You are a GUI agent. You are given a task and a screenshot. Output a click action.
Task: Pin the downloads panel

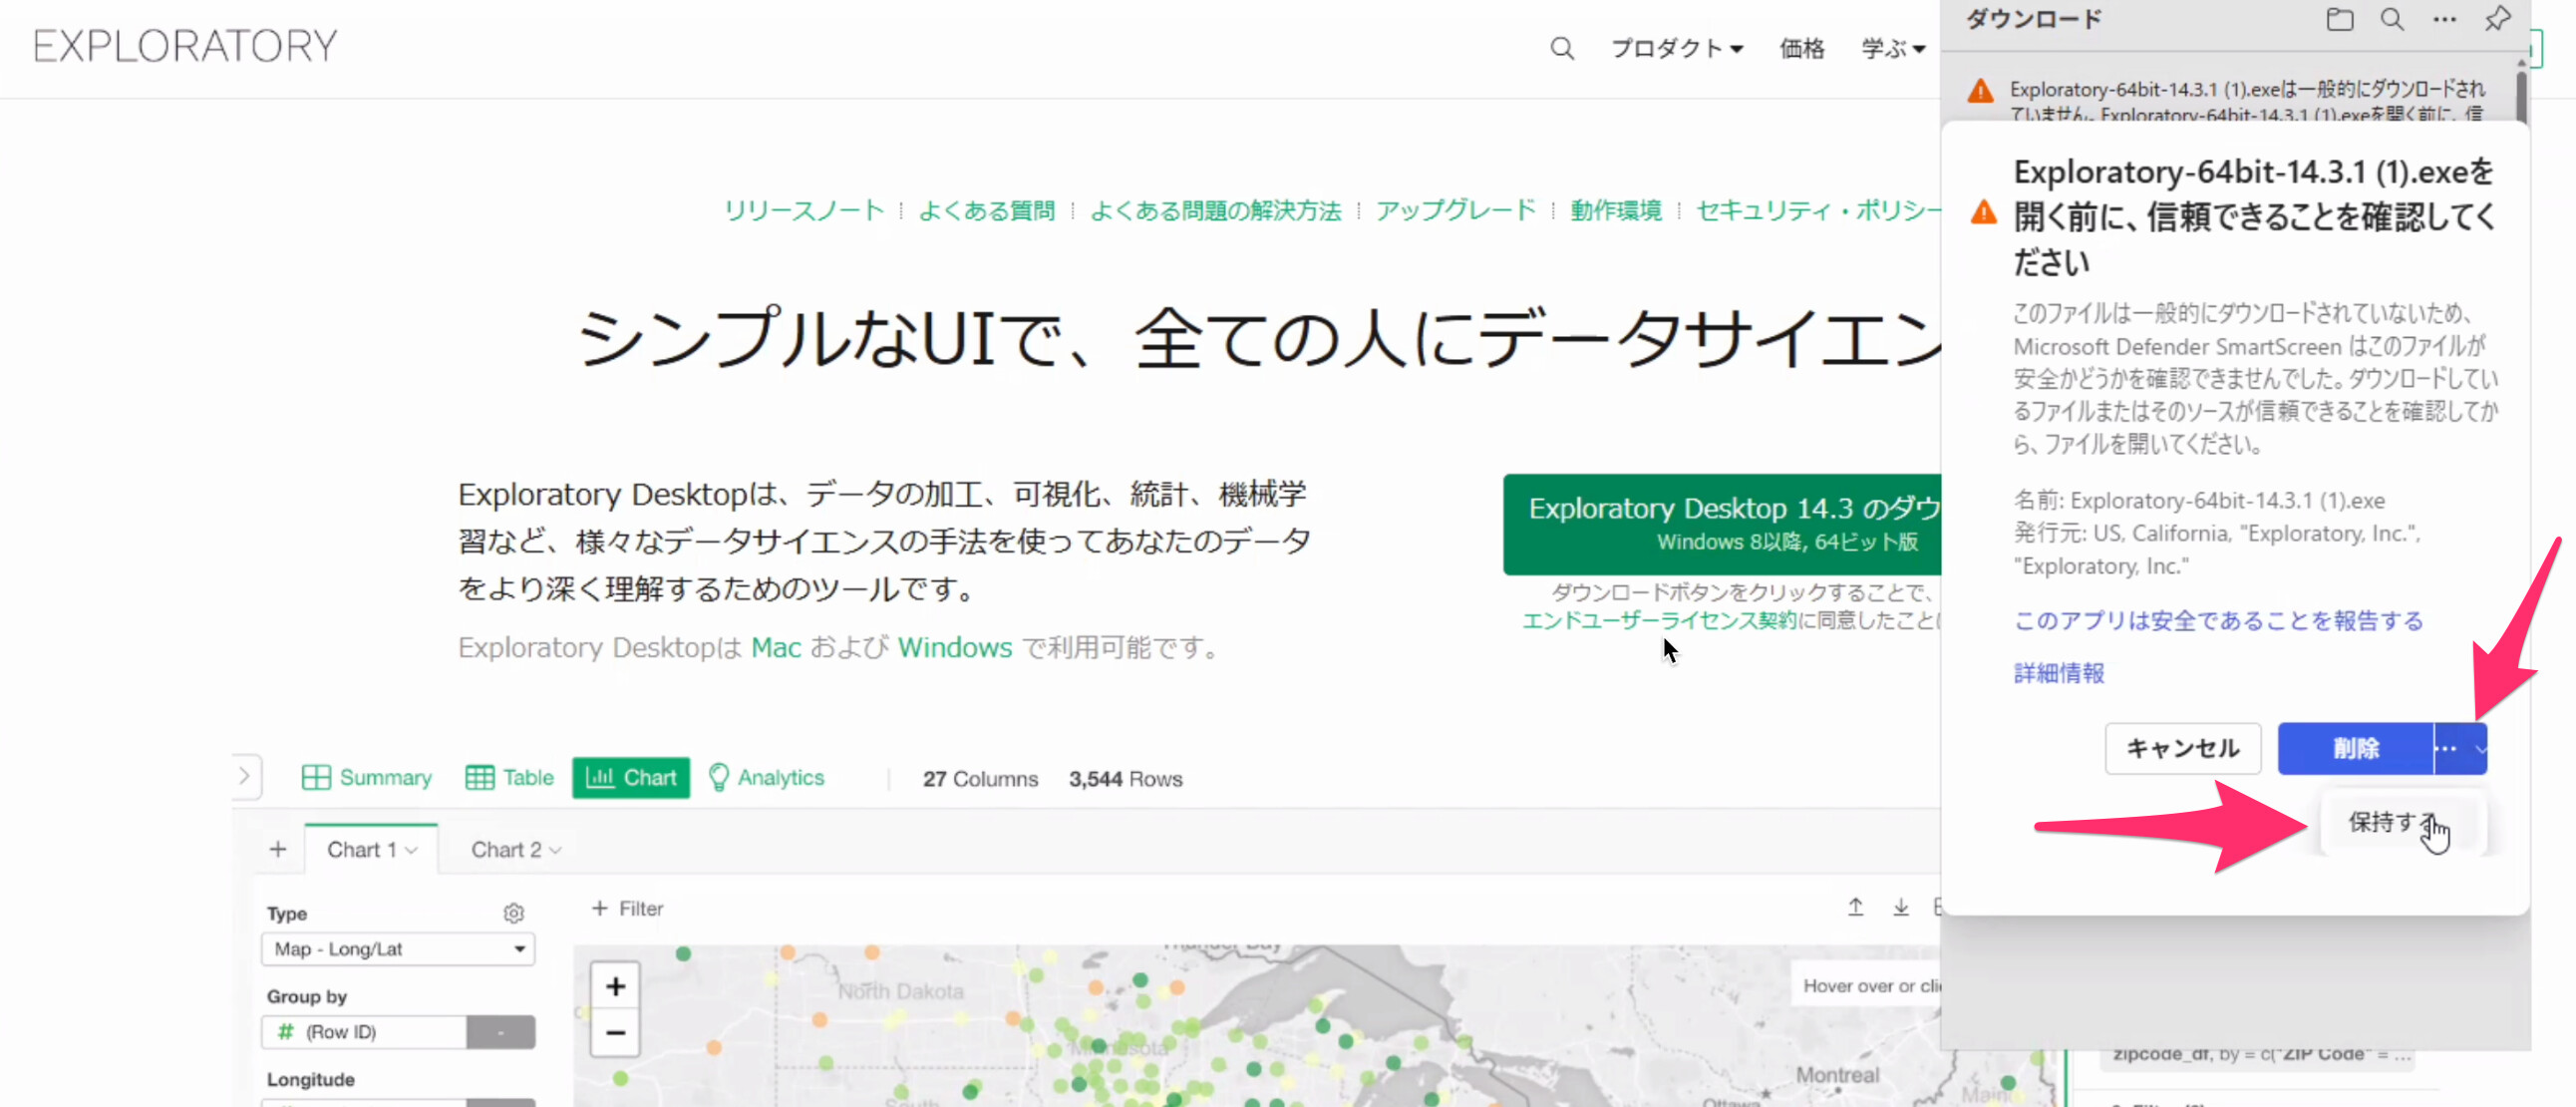pyautogui.click(x=2497, y=19)
